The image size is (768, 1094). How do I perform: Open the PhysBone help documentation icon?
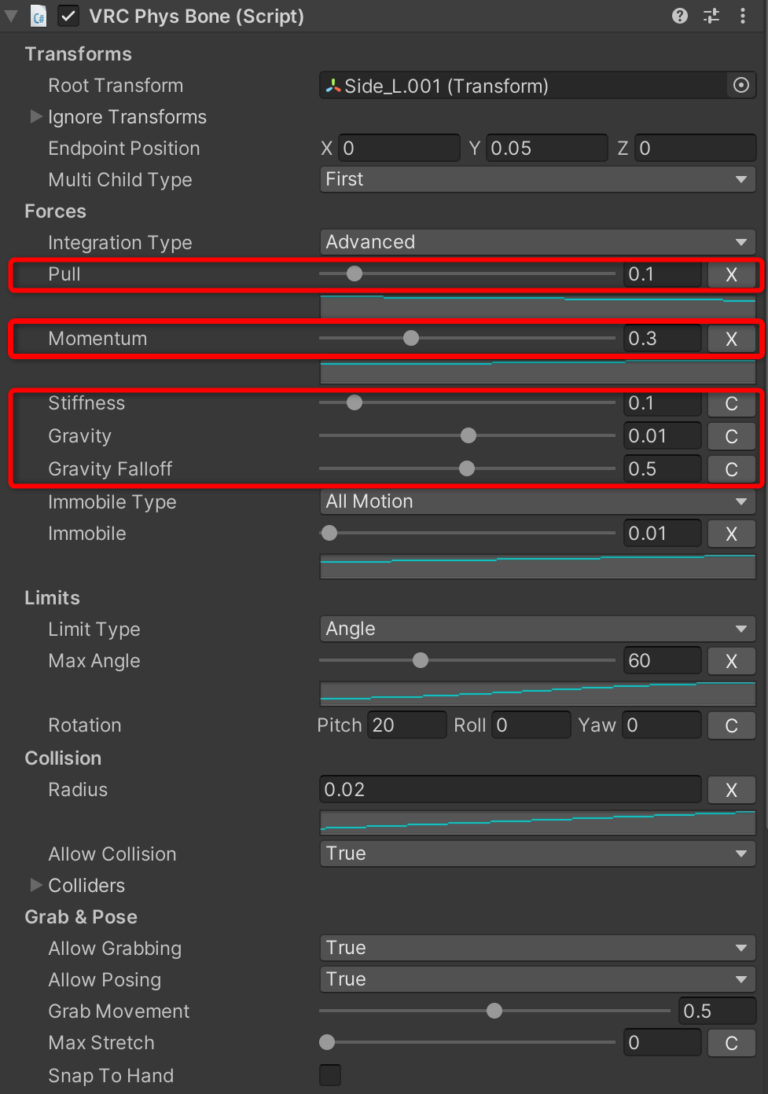[679, 16]
